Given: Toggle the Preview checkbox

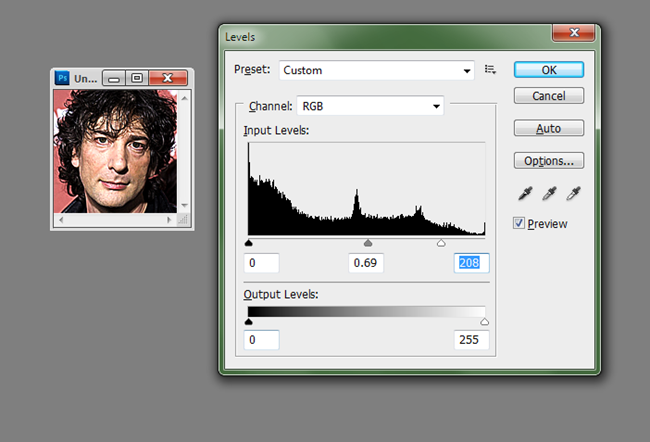Looking at the screenshot, I should (519, 223).
